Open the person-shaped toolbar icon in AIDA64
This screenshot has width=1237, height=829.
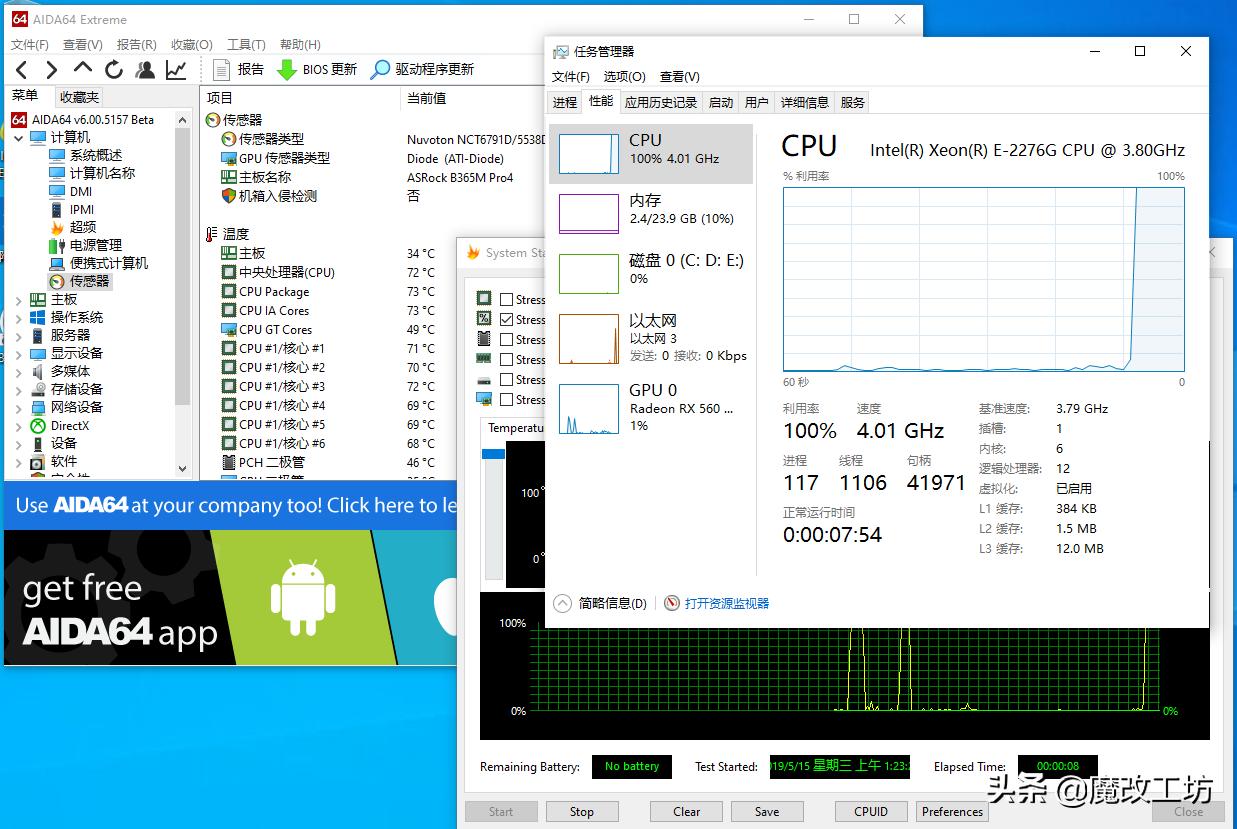pos(145,69)
